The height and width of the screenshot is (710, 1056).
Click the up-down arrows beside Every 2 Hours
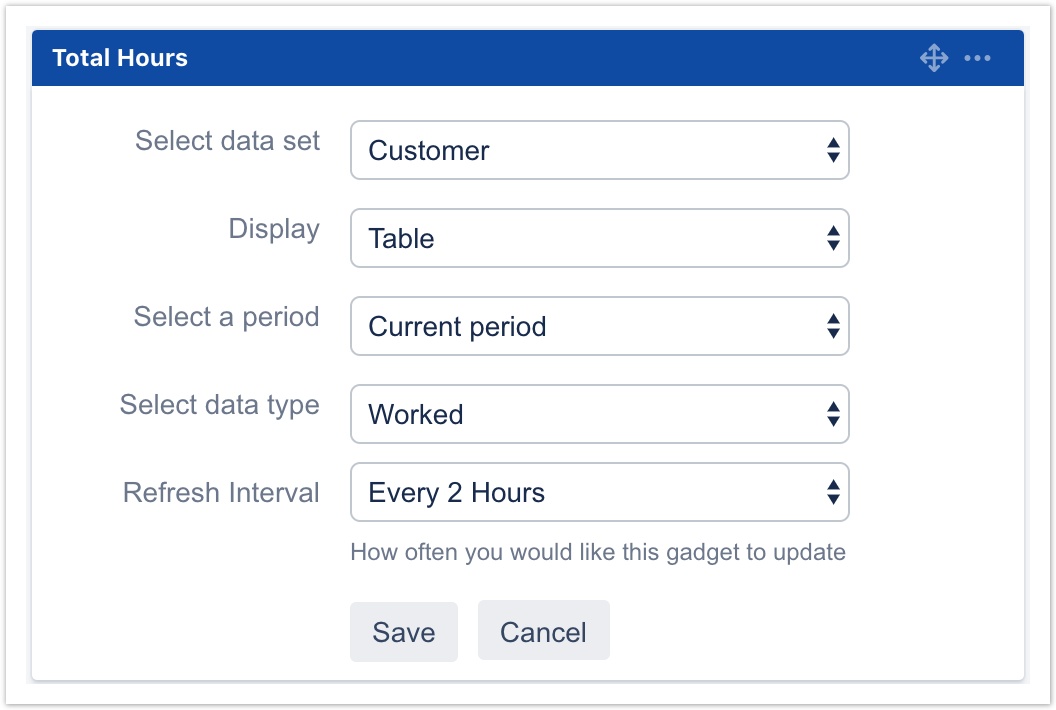tap(832, 493)
